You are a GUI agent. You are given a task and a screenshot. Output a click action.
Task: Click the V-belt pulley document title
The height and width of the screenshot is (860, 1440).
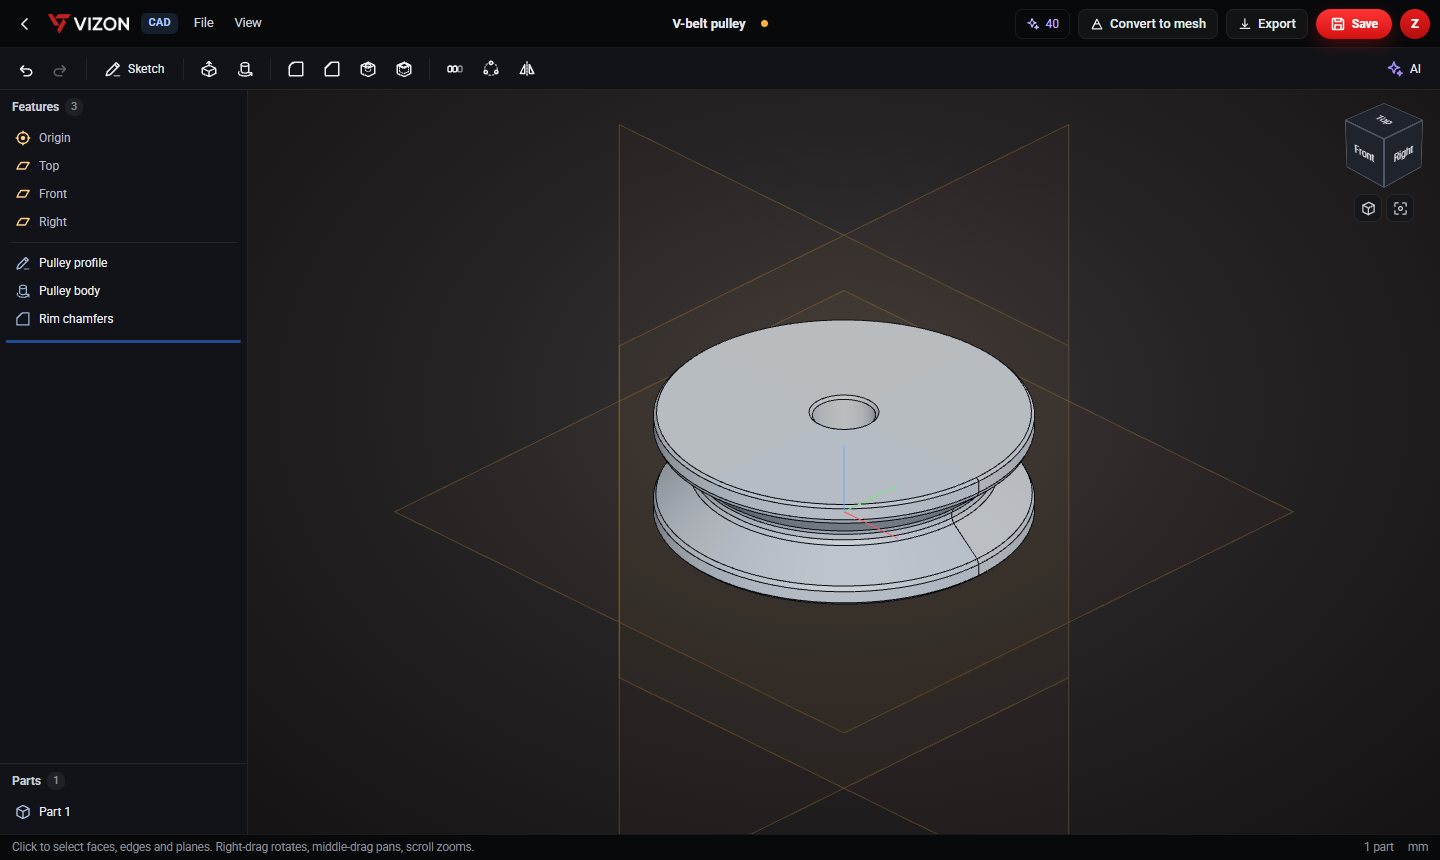709,23
